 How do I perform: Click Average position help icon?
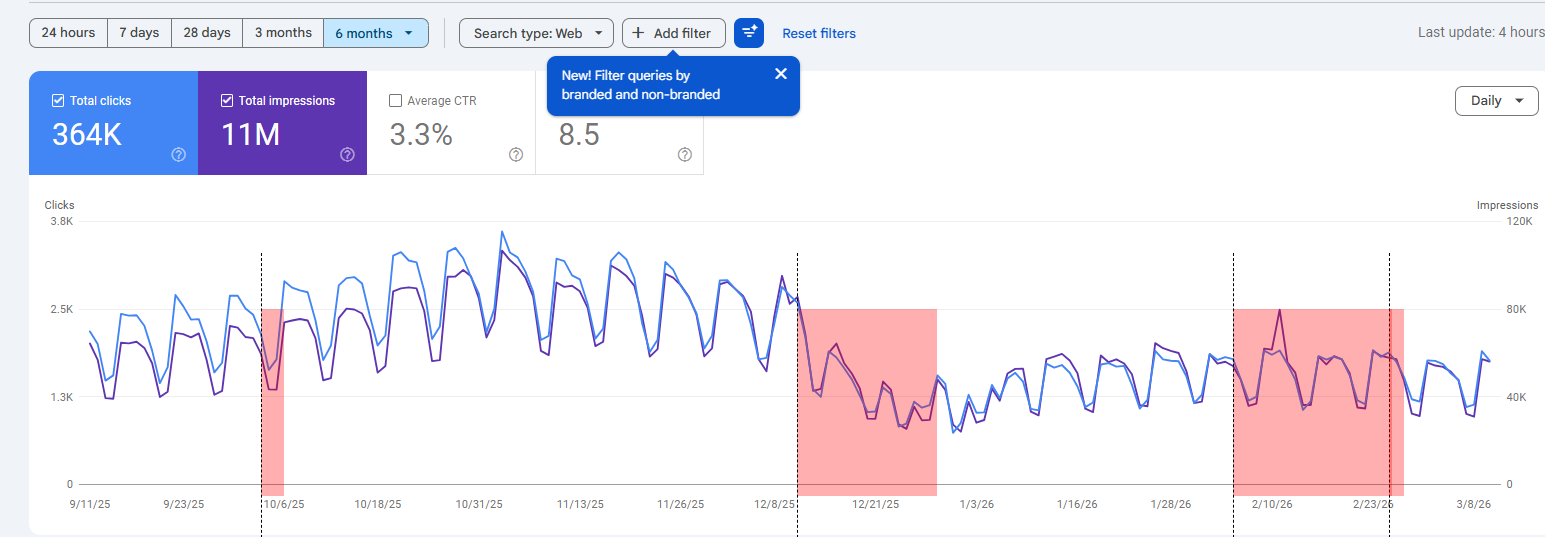(x=685, y=154)
